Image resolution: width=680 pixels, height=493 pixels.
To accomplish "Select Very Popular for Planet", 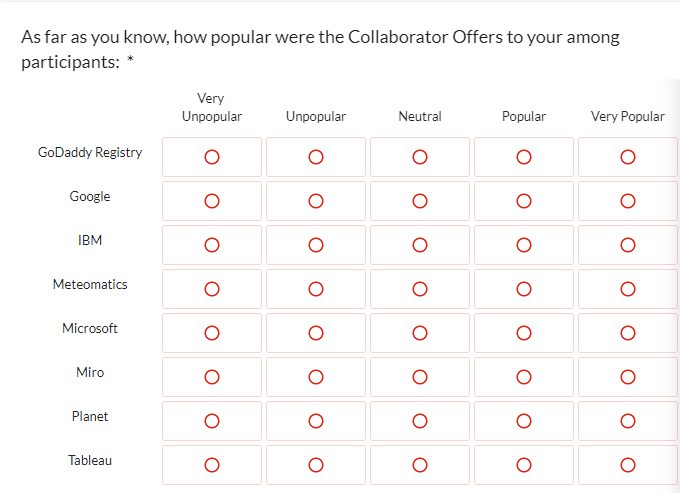I will [628, 421].
